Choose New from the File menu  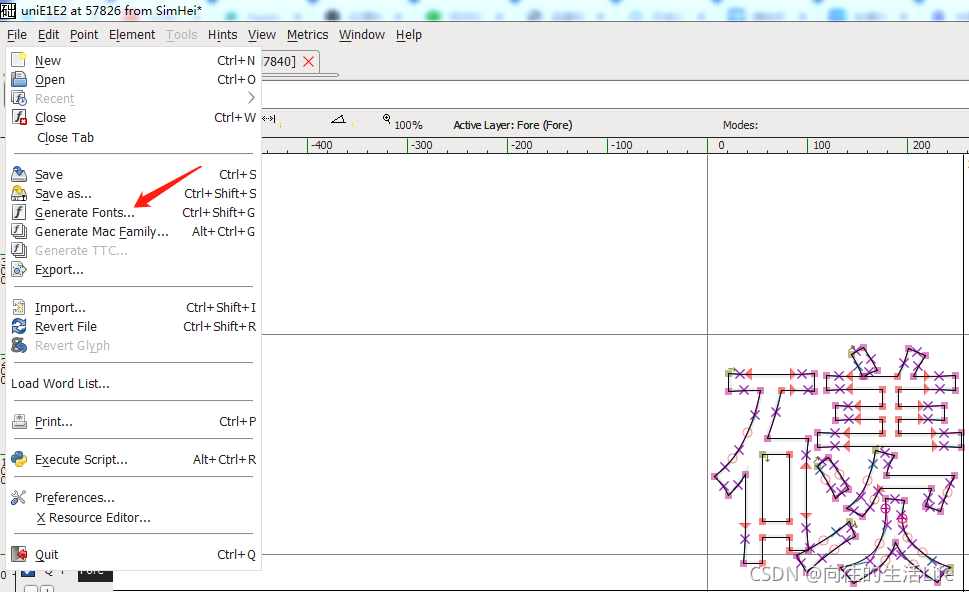tap(133, 61)
